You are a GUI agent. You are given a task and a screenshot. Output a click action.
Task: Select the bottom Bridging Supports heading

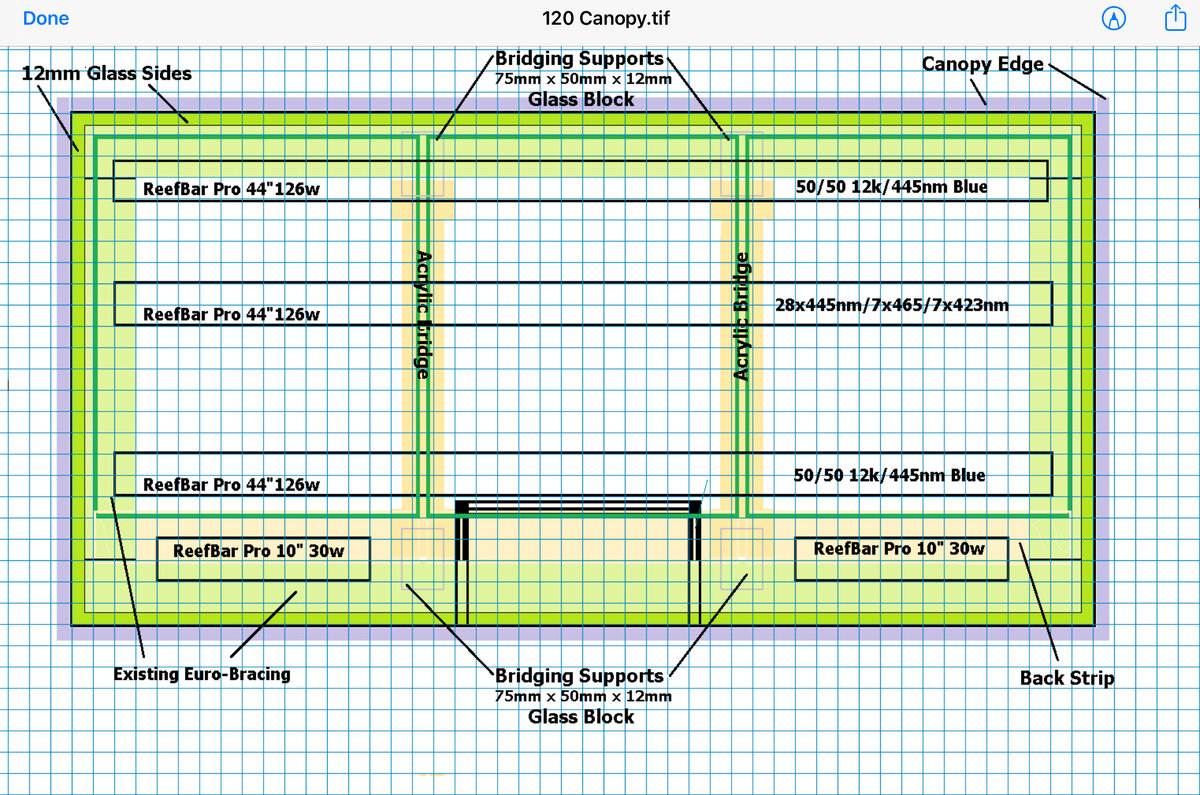point(579,676)
